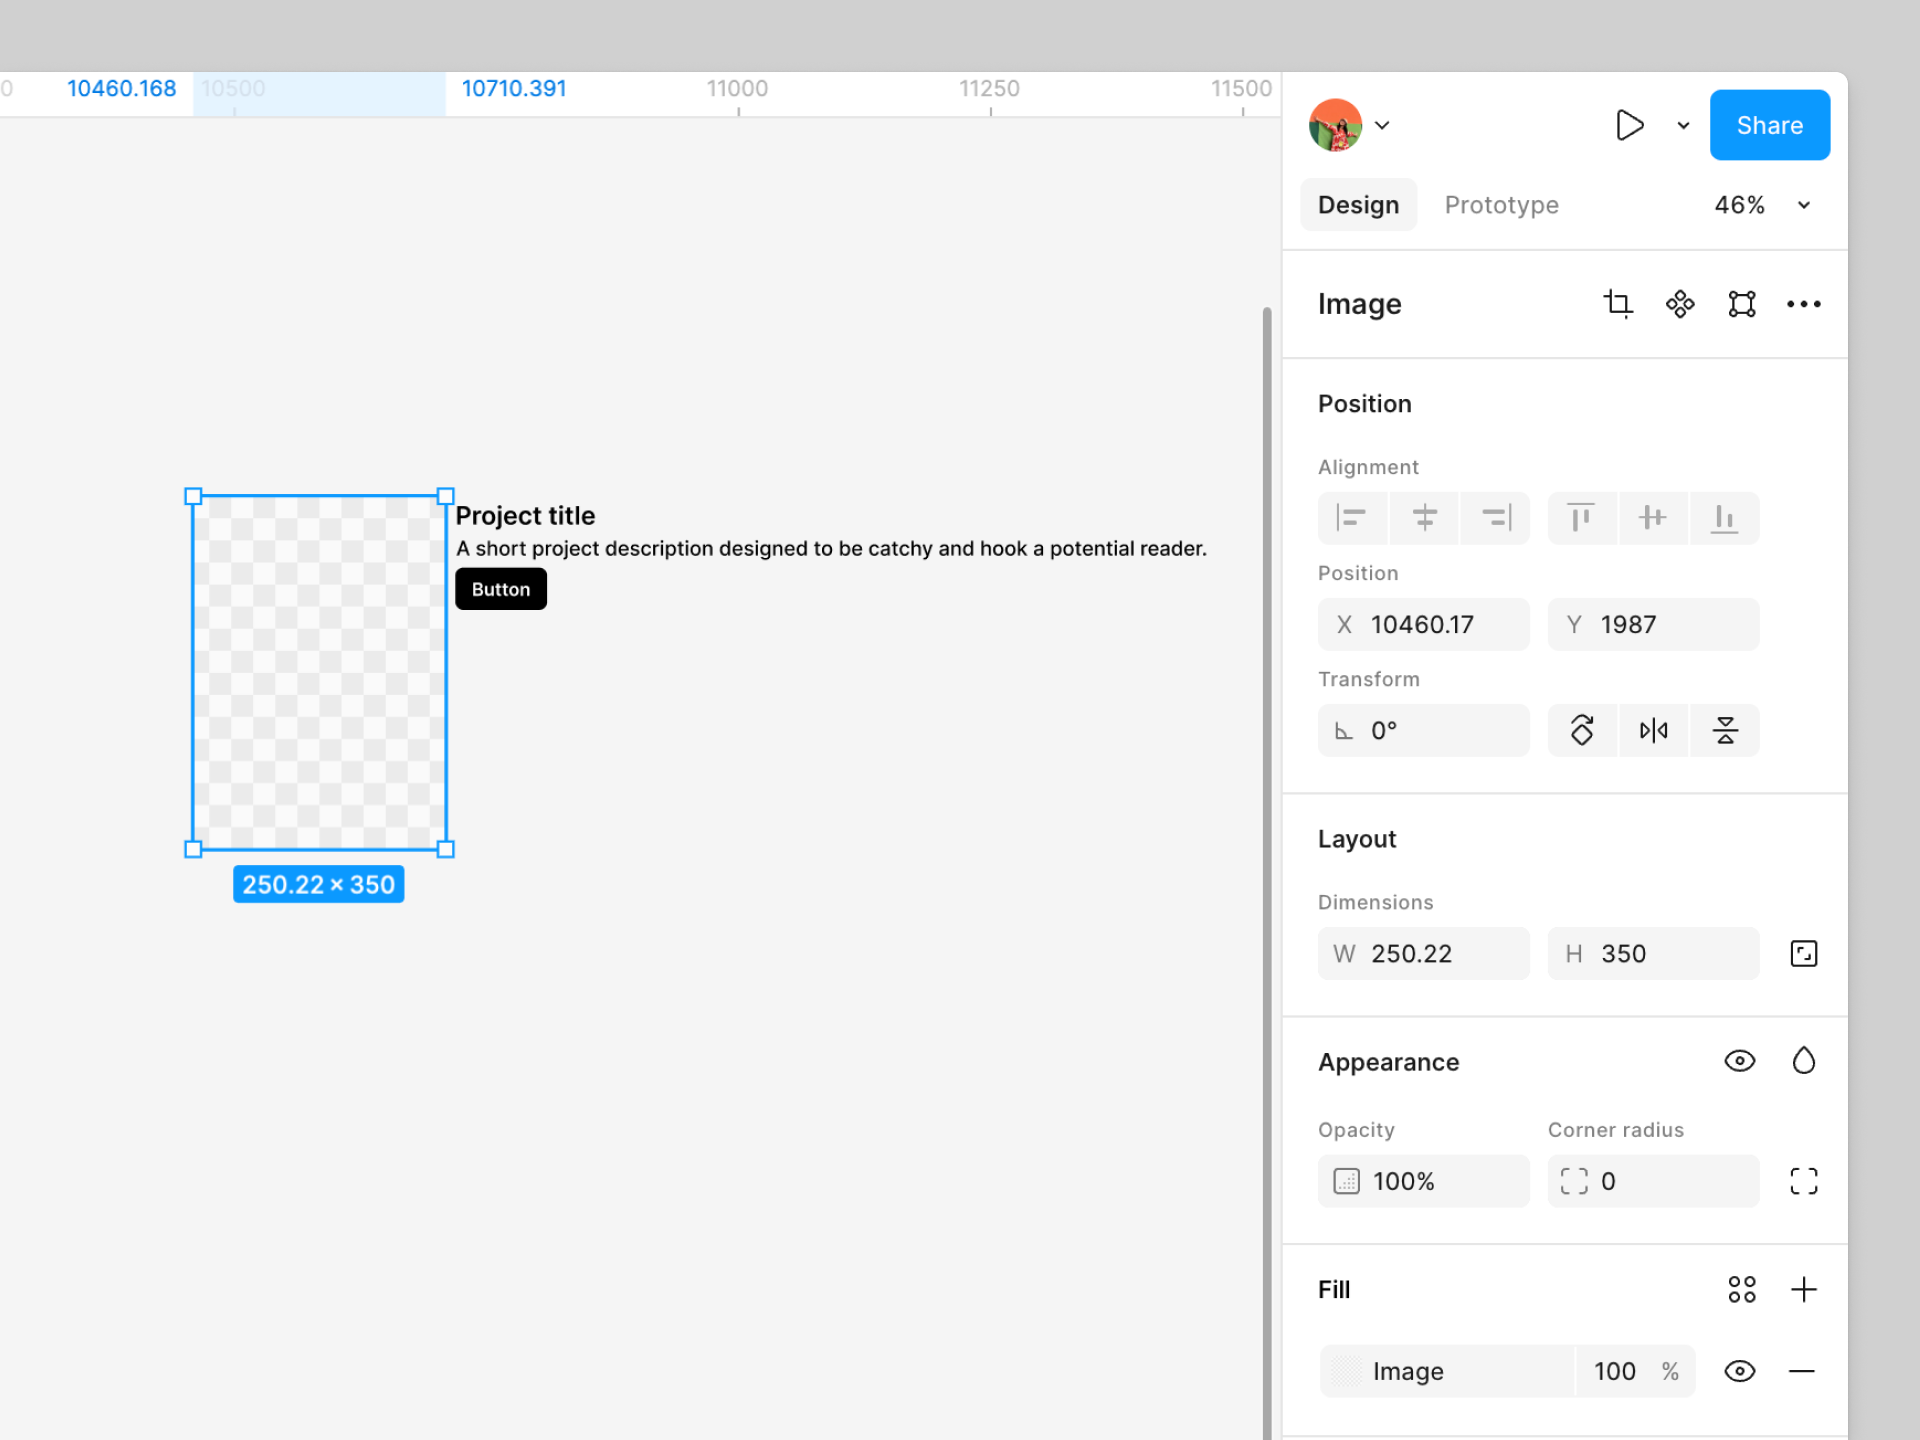The width and height of the screenshot is (1920, 1440).
Task: Toggle Appearance layer visibility eye
Action: click(x=1740, y=1061)
